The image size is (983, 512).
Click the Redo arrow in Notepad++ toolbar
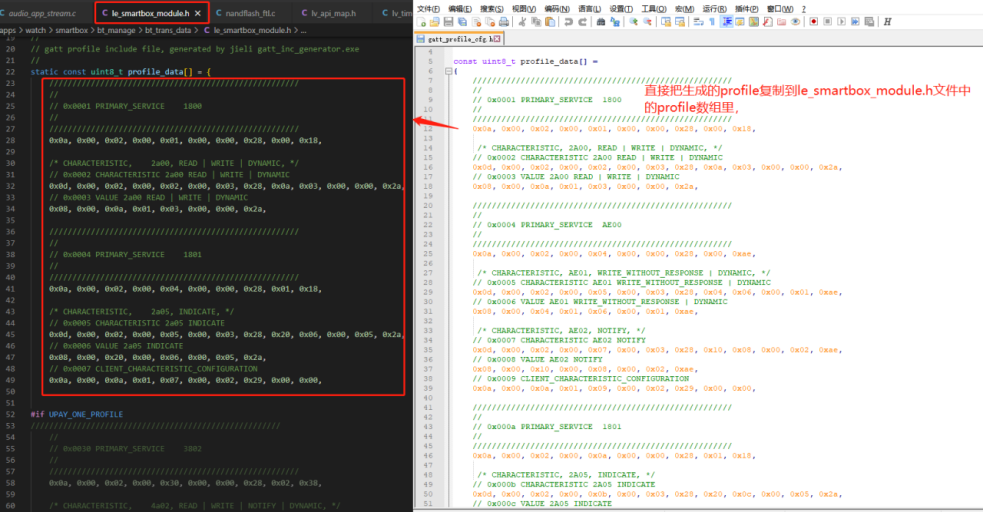pos(582,22)
